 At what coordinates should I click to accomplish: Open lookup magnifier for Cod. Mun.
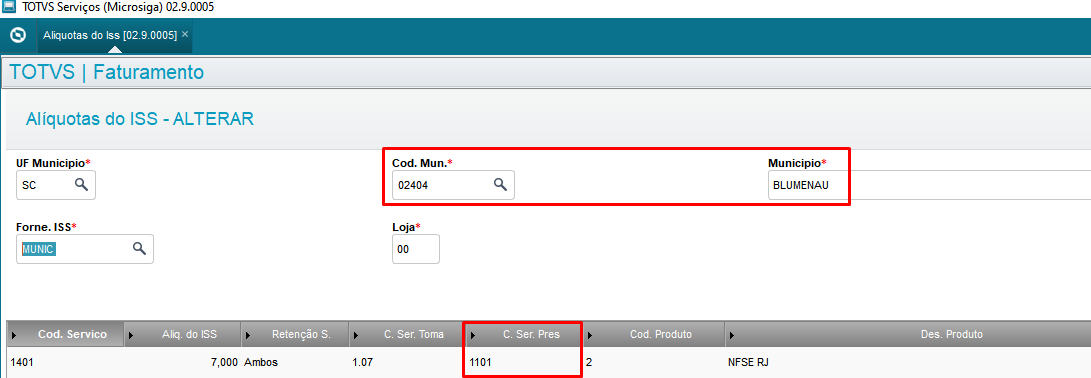pos(500,184)
